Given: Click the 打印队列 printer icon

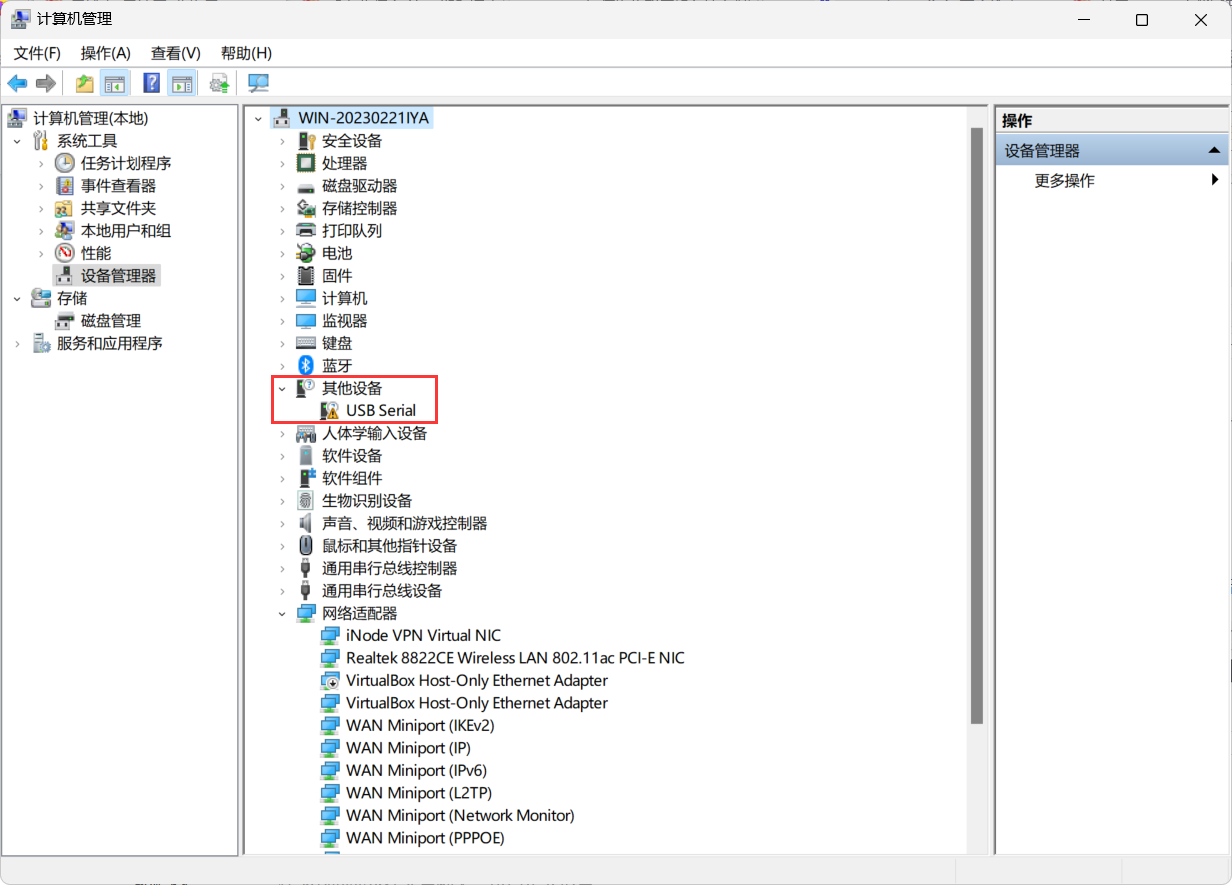Looking at the screenshot, I should pyautogui.click(x=306, y=231).
